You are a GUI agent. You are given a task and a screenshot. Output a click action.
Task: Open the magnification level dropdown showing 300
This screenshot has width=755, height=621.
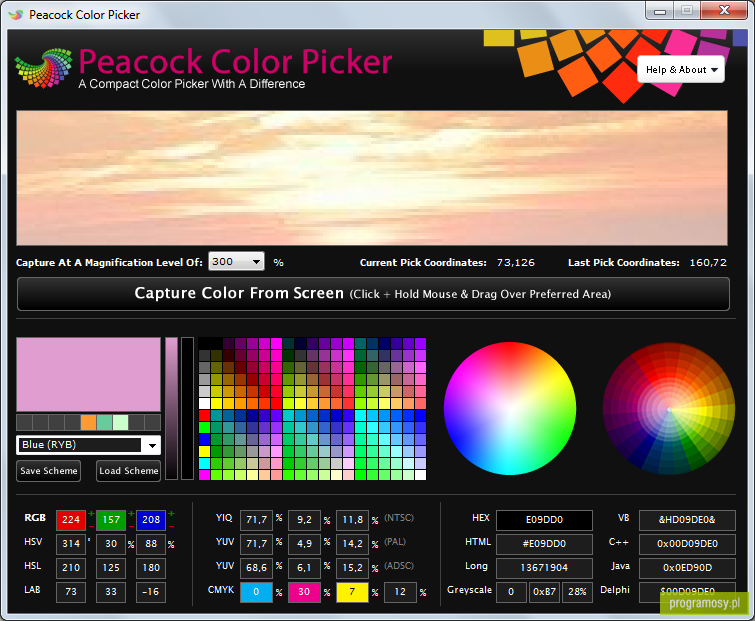tap(236, 261)
